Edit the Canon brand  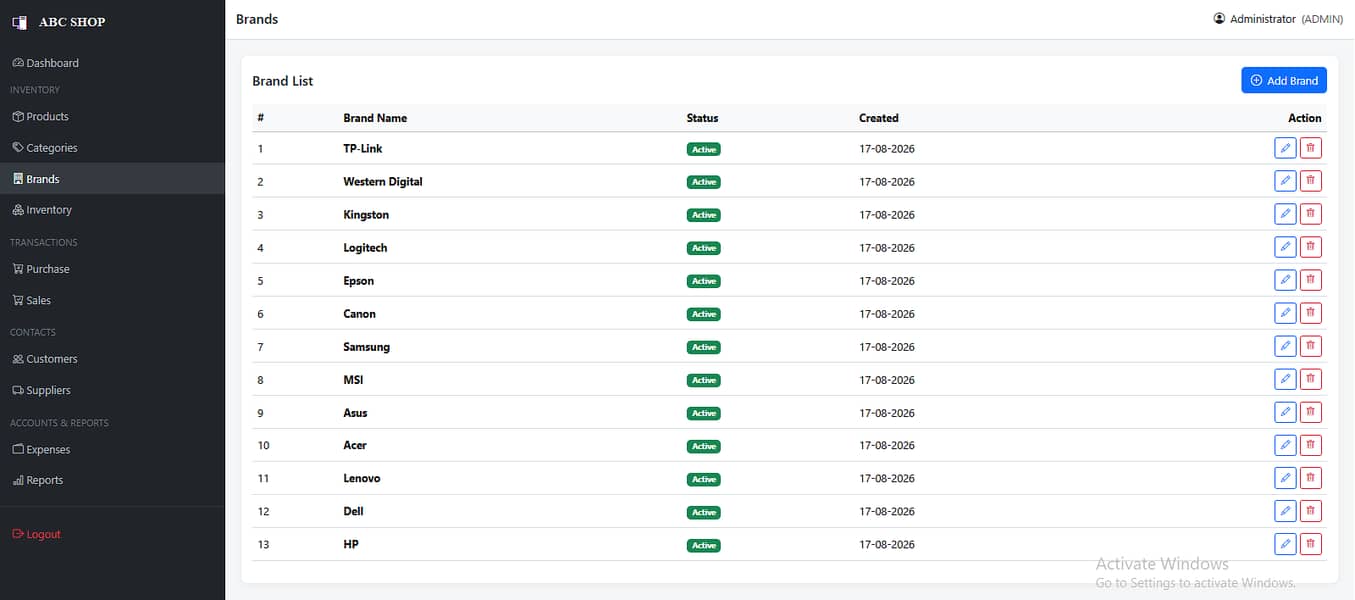point(1285,313)
